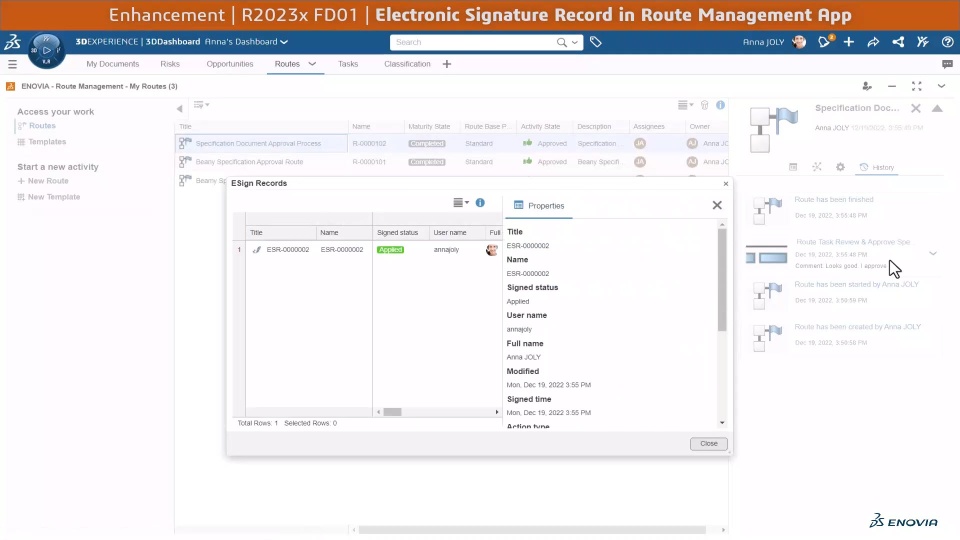Click New Route link

point(48,181)
